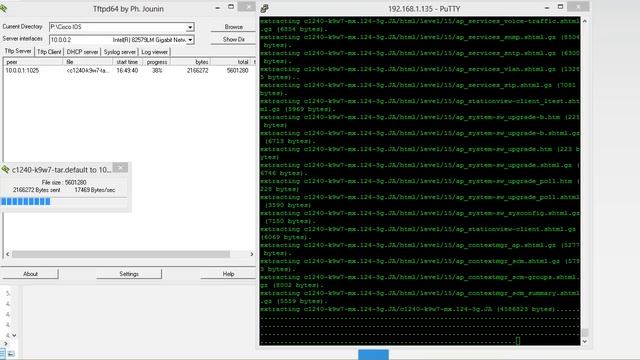
Task: Close the c1240-k9w7-tar transfer popup
Action: click(120, 167)
